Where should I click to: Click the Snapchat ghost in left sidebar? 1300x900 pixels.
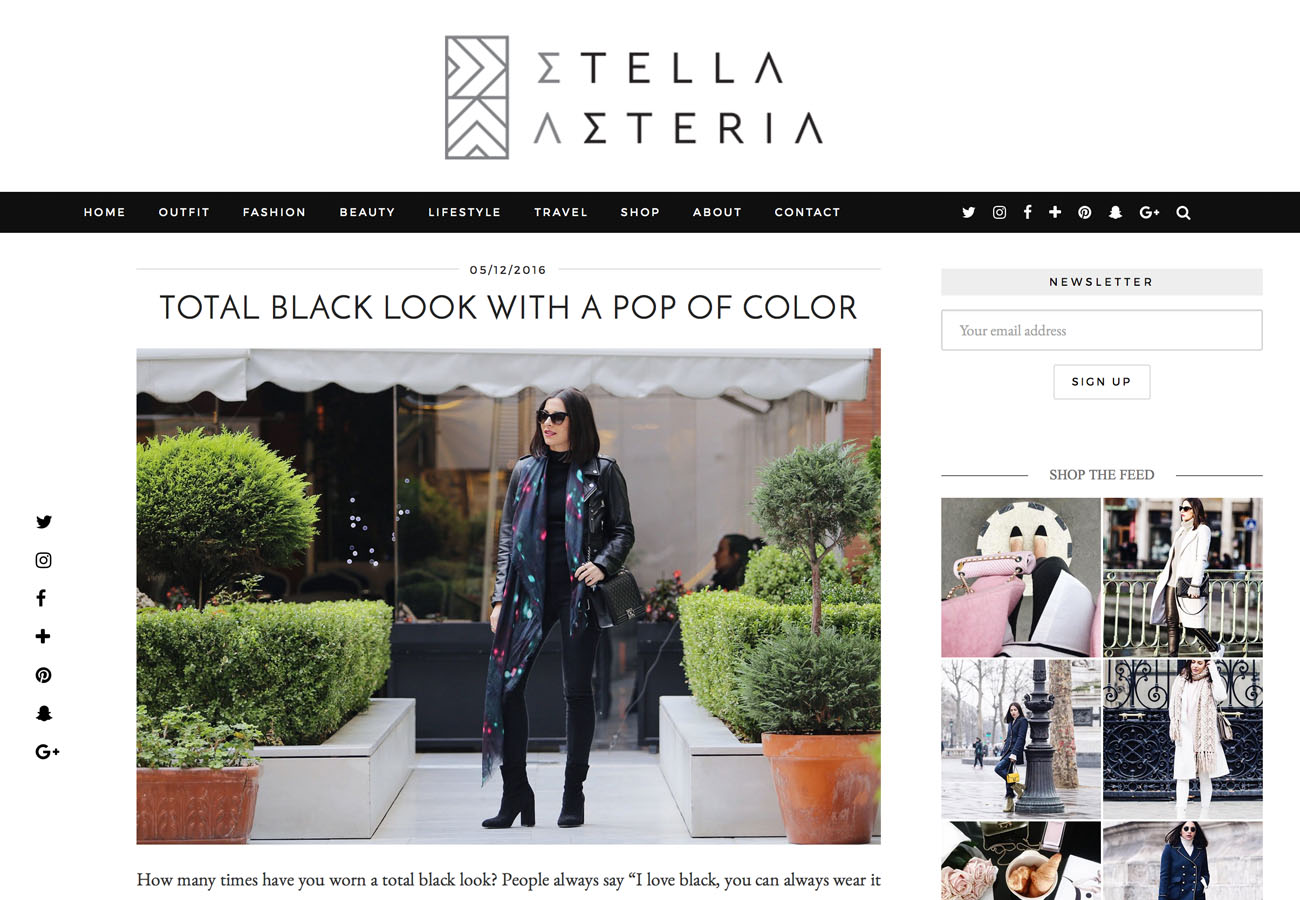[x=43, y=713]
